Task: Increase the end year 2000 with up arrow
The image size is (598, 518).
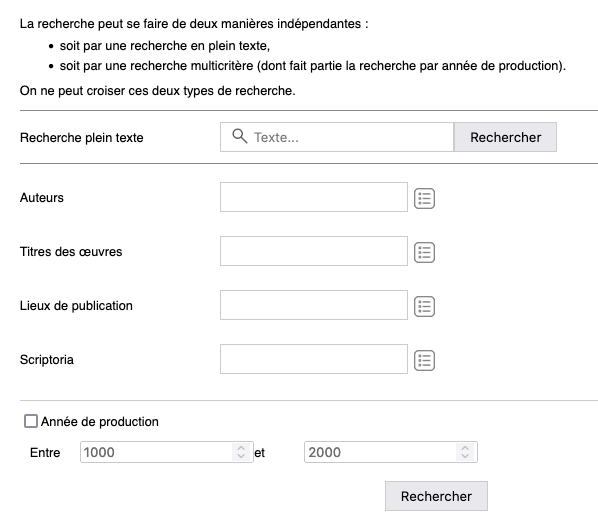Action: (465, 448)
